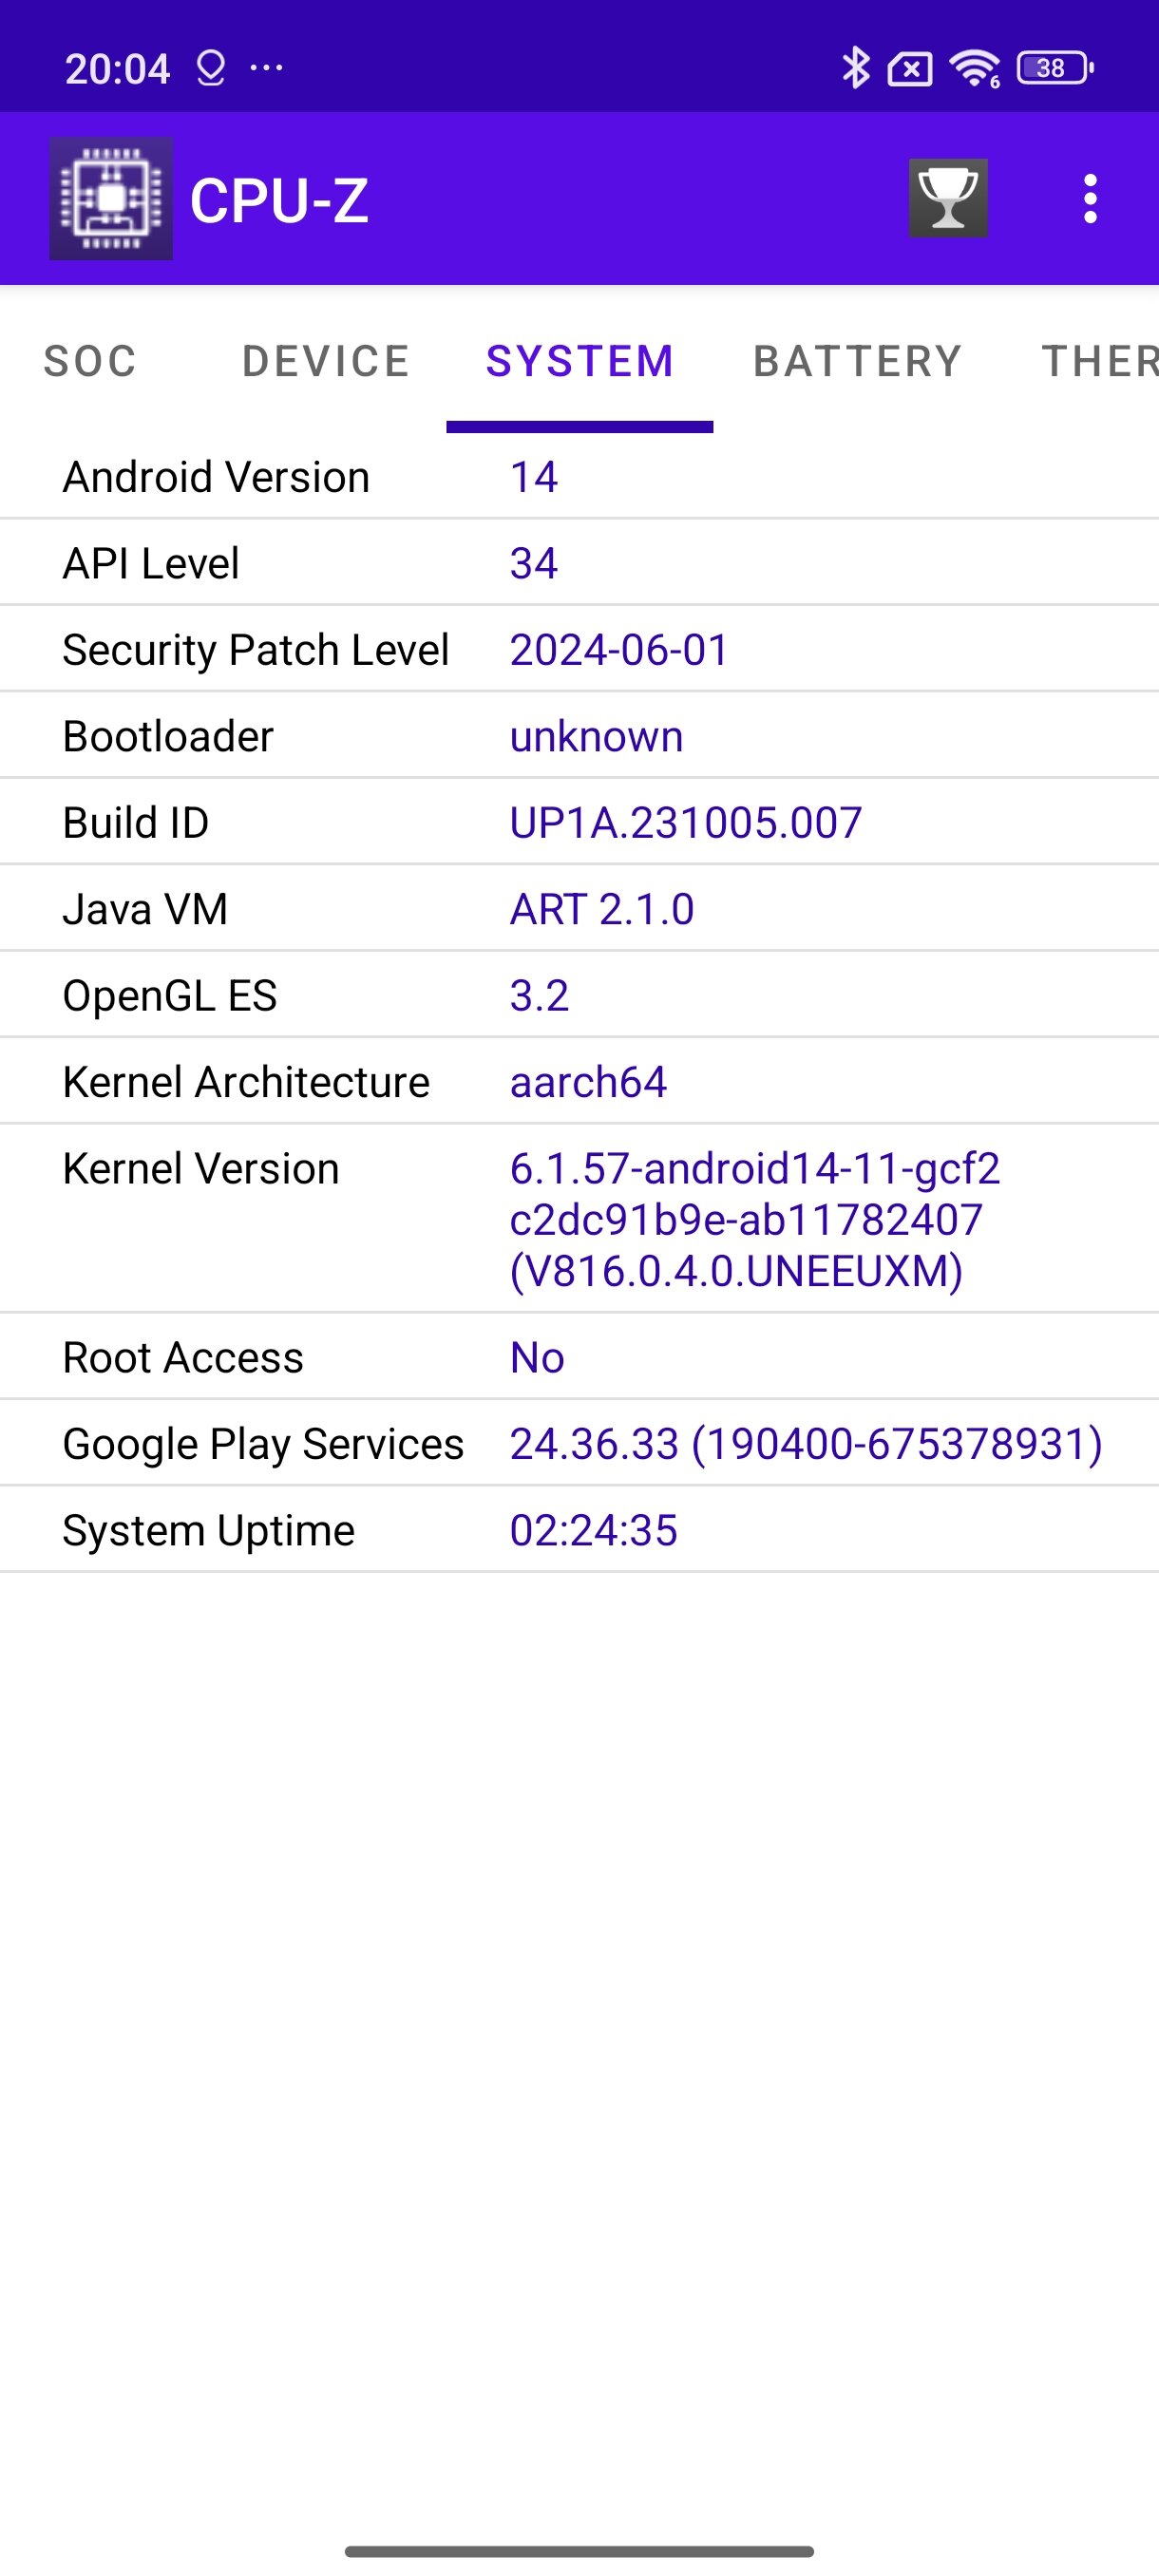The width and height of the screenshot is (1159, 2576).
Task: Switch to the SOC tab
Action: pyautogui.click(x=90, y=361)
